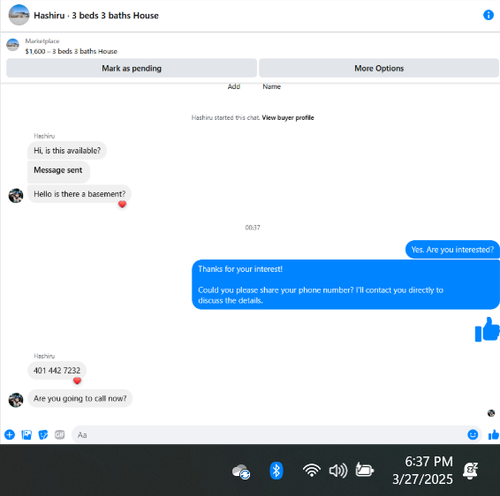Select the phone number message 401 442 7232
500x496 pixels.
pos(57,371)
